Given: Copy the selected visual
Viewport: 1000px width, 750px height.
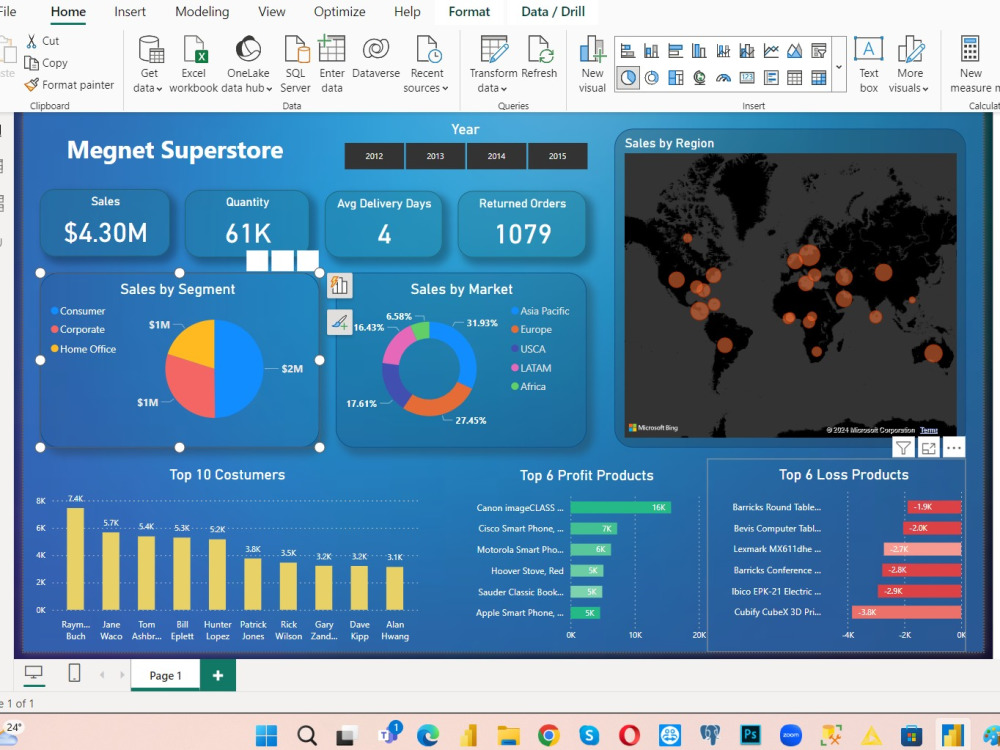Looking at the screenshot, I should [46, 62].
